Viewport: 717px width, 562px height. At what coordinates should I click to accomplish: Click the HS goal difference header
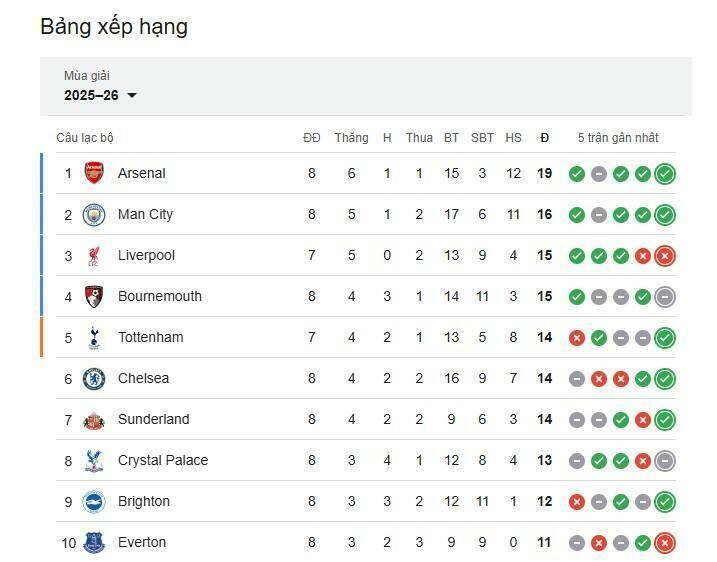(x=513, y=138)
